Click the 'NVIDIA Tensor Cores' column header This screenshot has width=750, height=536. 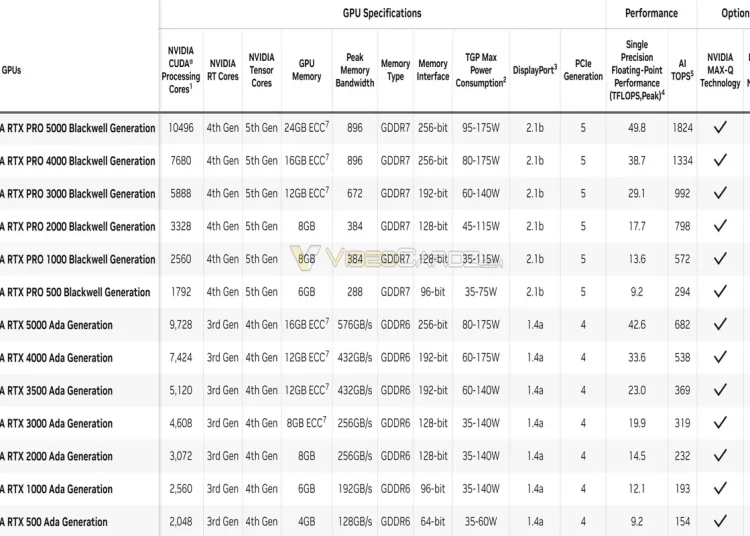pos(262,70)
